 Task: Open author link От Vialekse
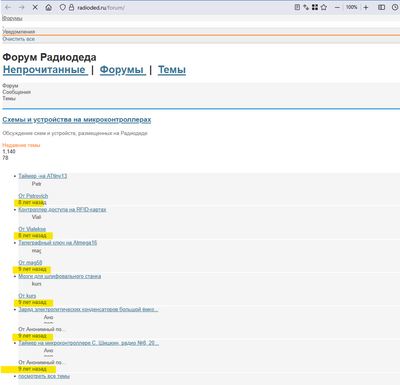click(32, 229)
